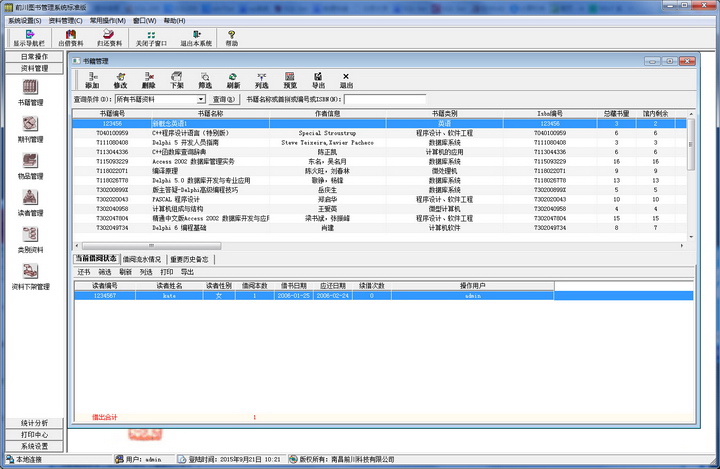
Task: Click 还书 in the borrow status toolbar
Action: (84, 271)
